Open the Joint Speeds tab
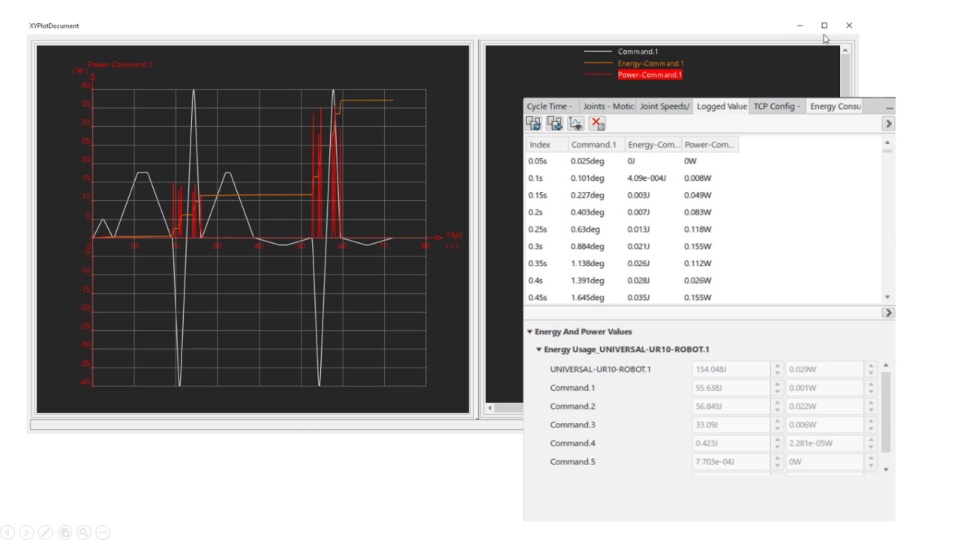960x540 pixels. point(664,107)
